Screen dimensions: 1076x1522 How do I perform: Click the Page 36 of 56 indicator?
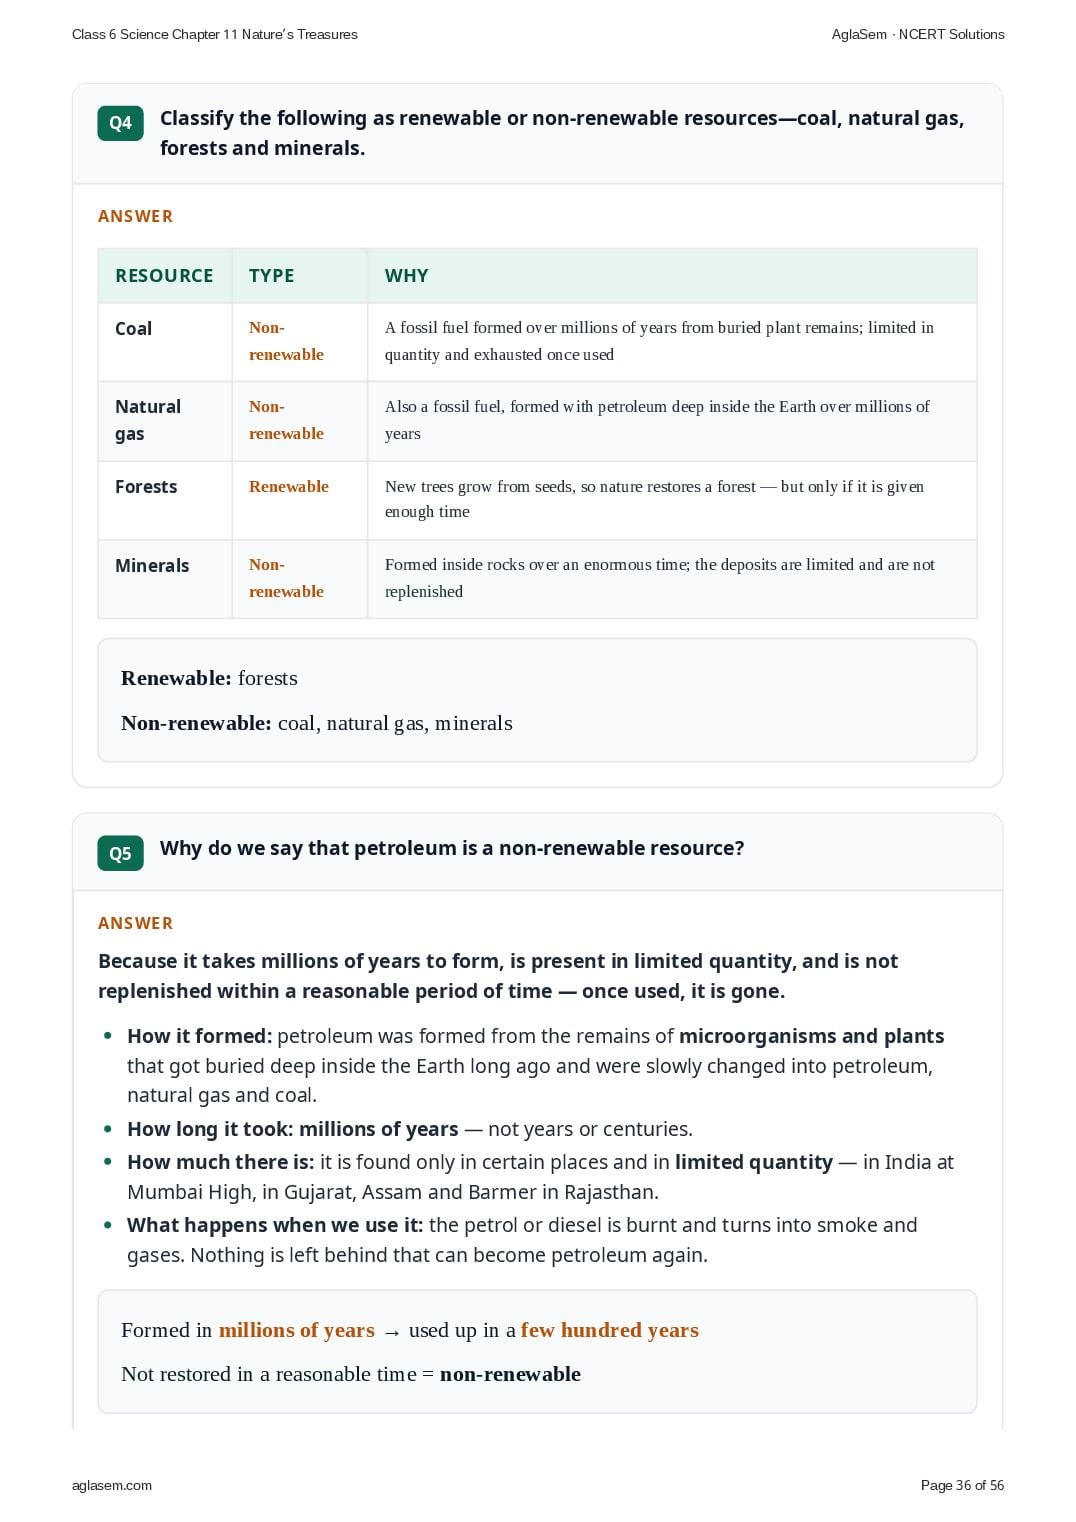click(962, 1485)
